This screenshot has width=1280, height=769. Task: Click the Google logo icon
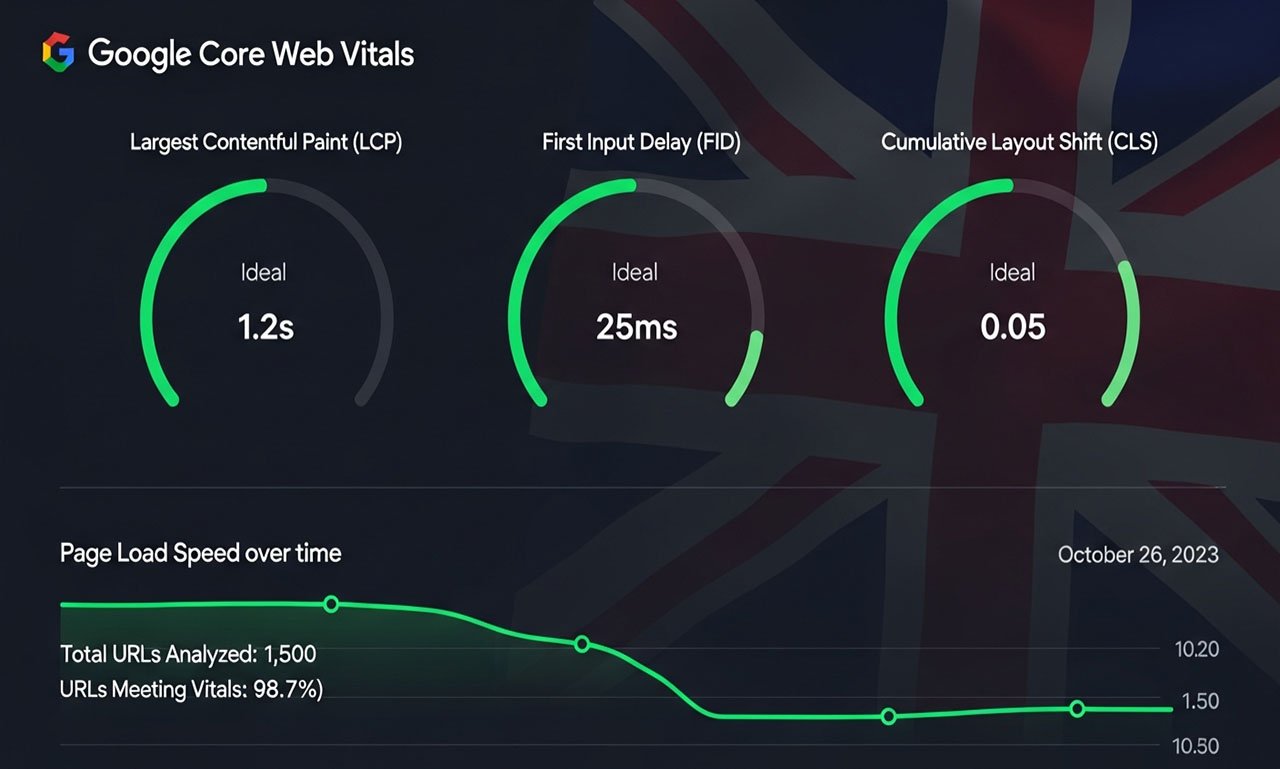click(58, 52)
